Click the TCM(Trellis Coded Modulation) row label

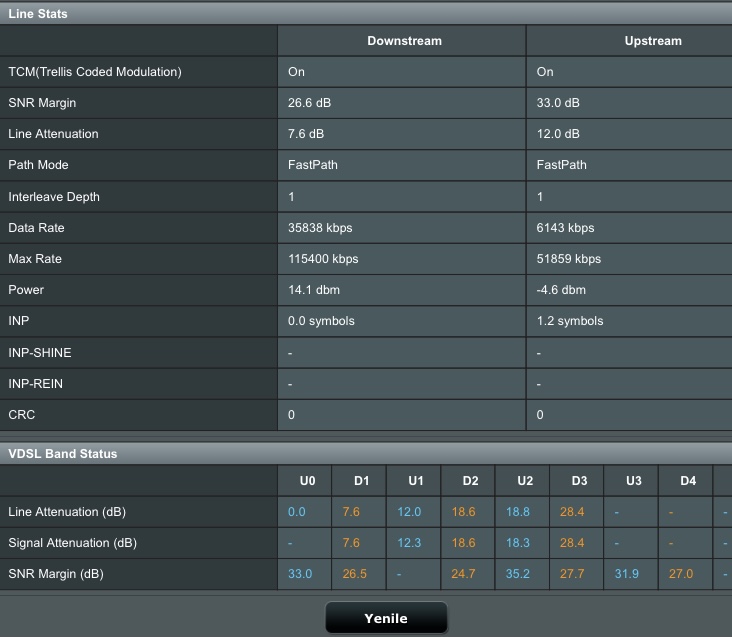coord(95,72)
